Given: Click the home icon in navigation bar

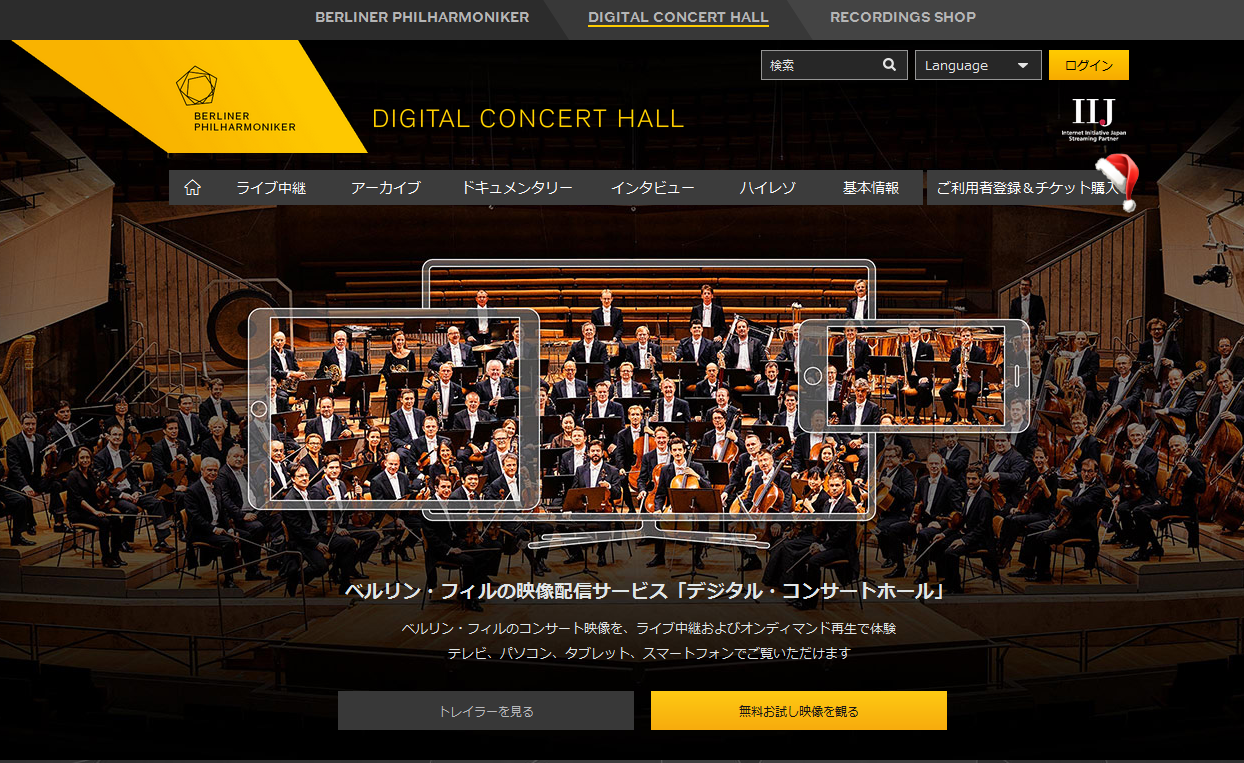Looking at the screenshot, I should pyautogui.click(x=193, y=187).
